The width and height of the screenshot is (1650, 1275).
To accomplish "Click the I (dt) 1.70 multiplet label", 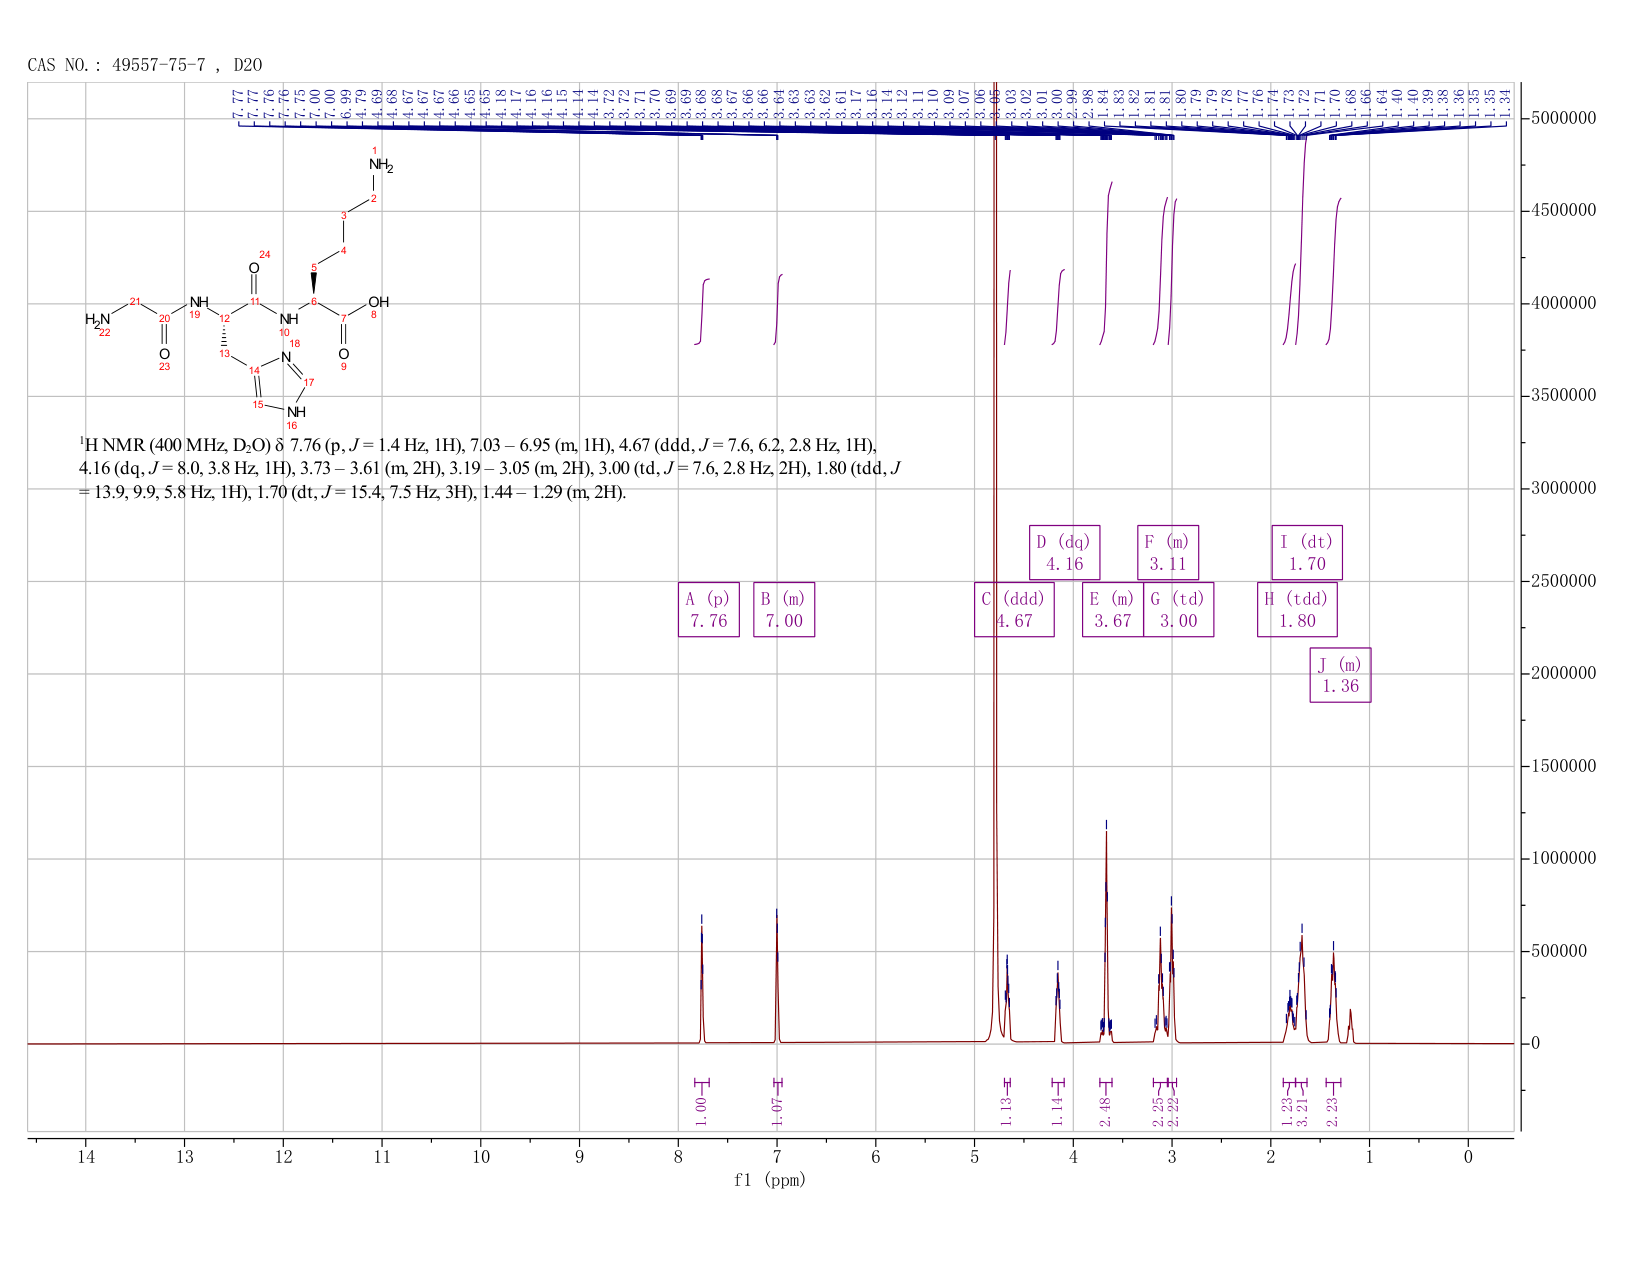I will (1307, 552).
